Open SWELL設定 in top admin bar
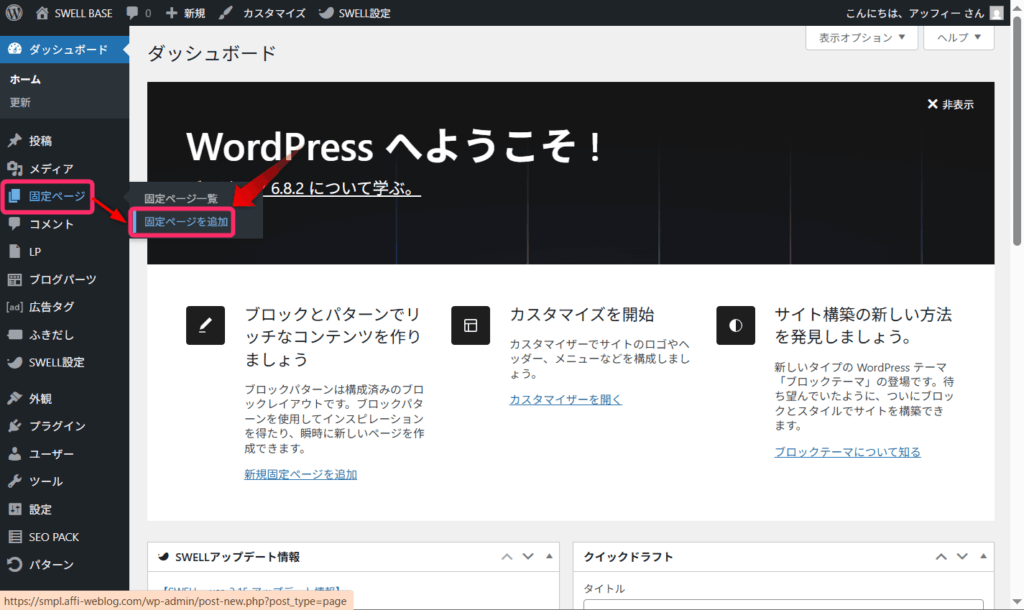Screen dimensions: 1024x610 coord(354,12)
